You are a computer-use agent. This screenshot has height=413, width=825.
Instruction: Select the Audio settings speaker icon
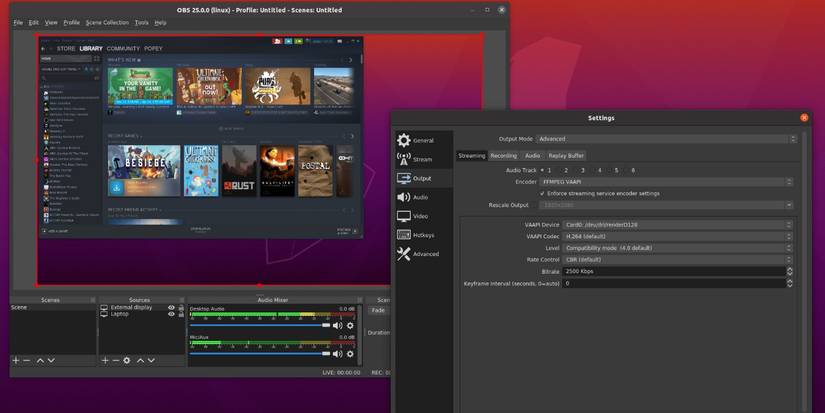404,197
